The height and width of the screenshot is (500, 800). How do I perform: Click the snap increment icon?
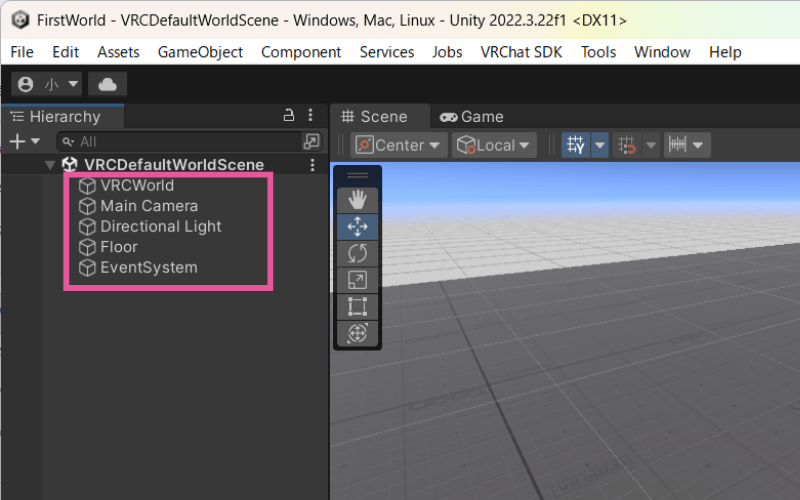click(x=677, y=145)
